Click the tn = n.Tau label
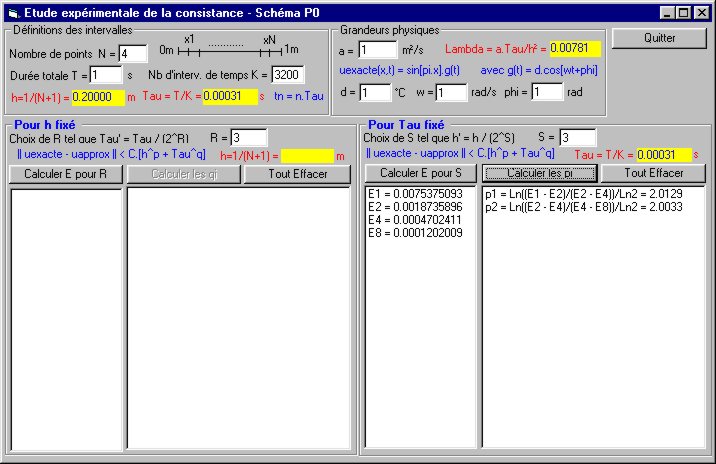 pos(299,96)
